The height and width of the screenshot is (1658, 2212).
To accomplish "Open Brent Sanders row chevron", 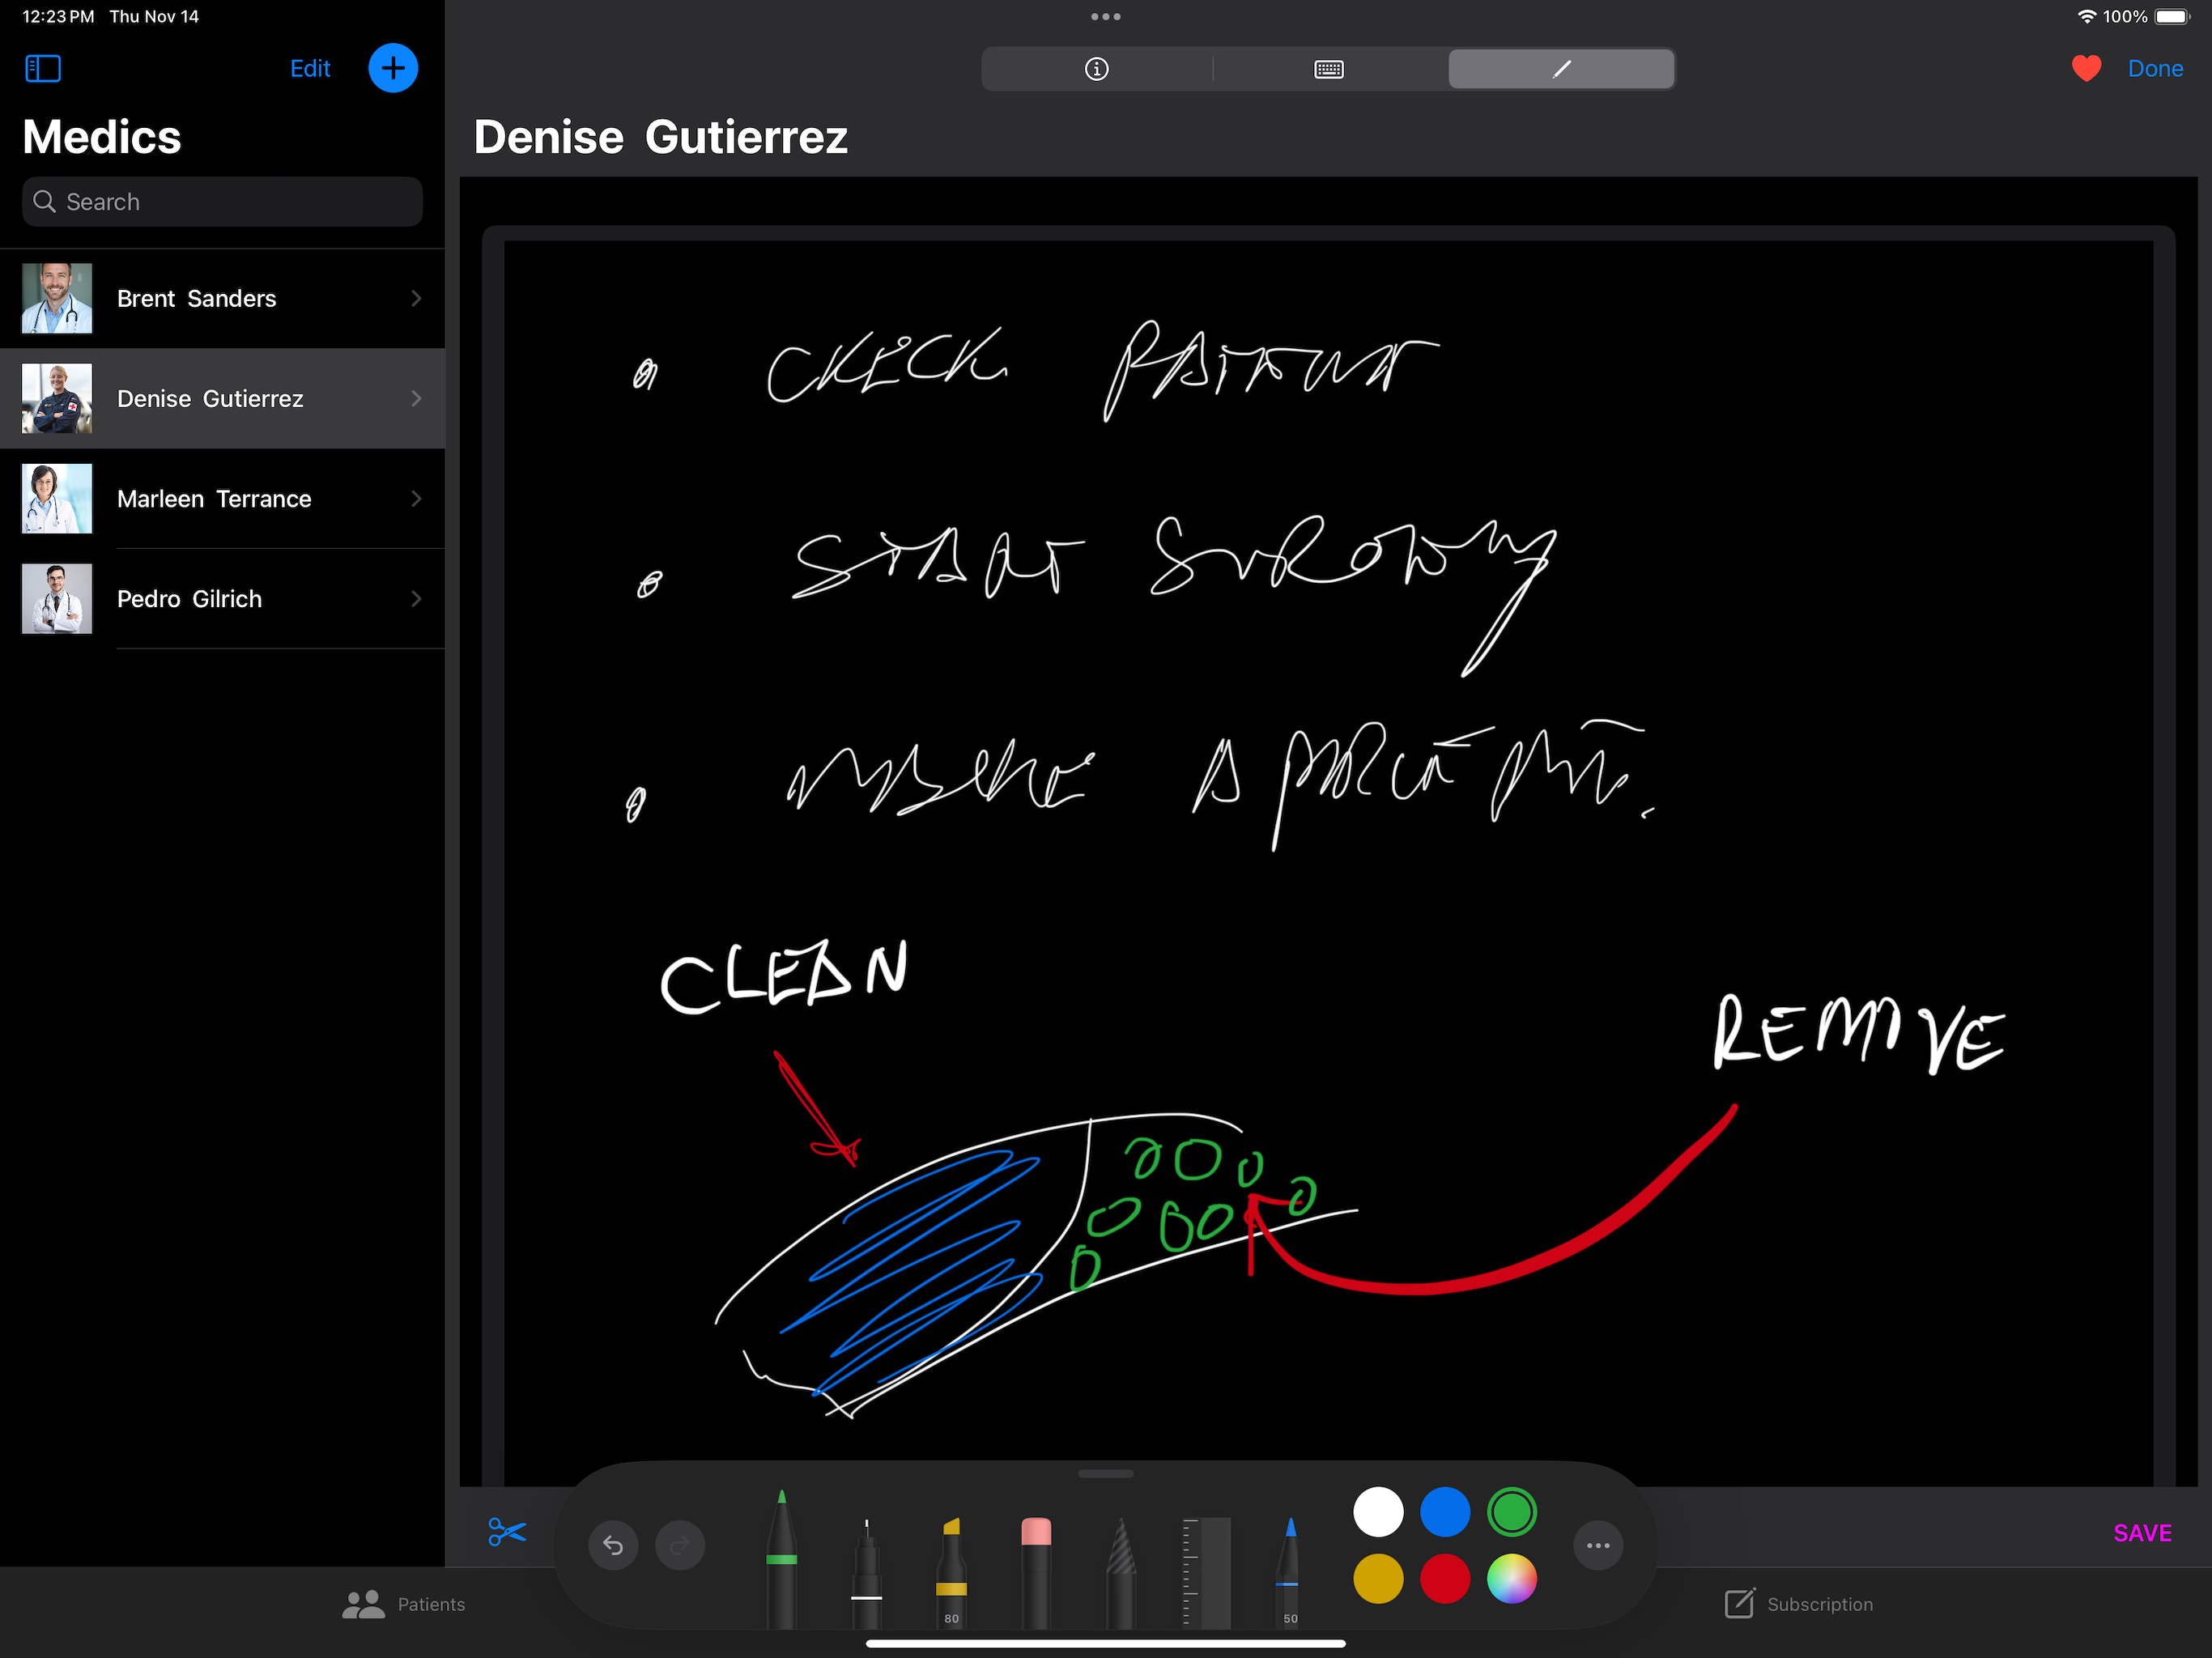I will pyautogui.click(x=416, y=298).
